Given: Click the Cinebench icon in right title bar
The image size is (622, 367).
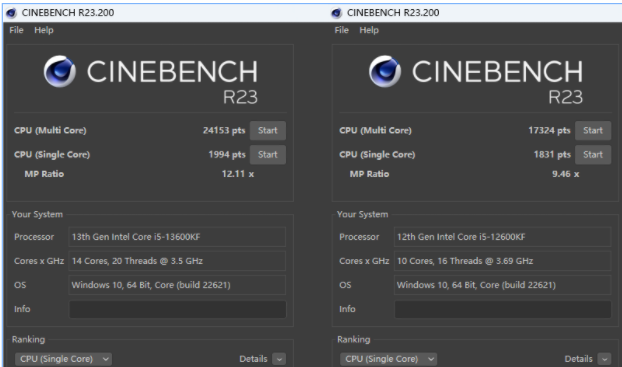Looking at the screenshot, I should (336, 13).
